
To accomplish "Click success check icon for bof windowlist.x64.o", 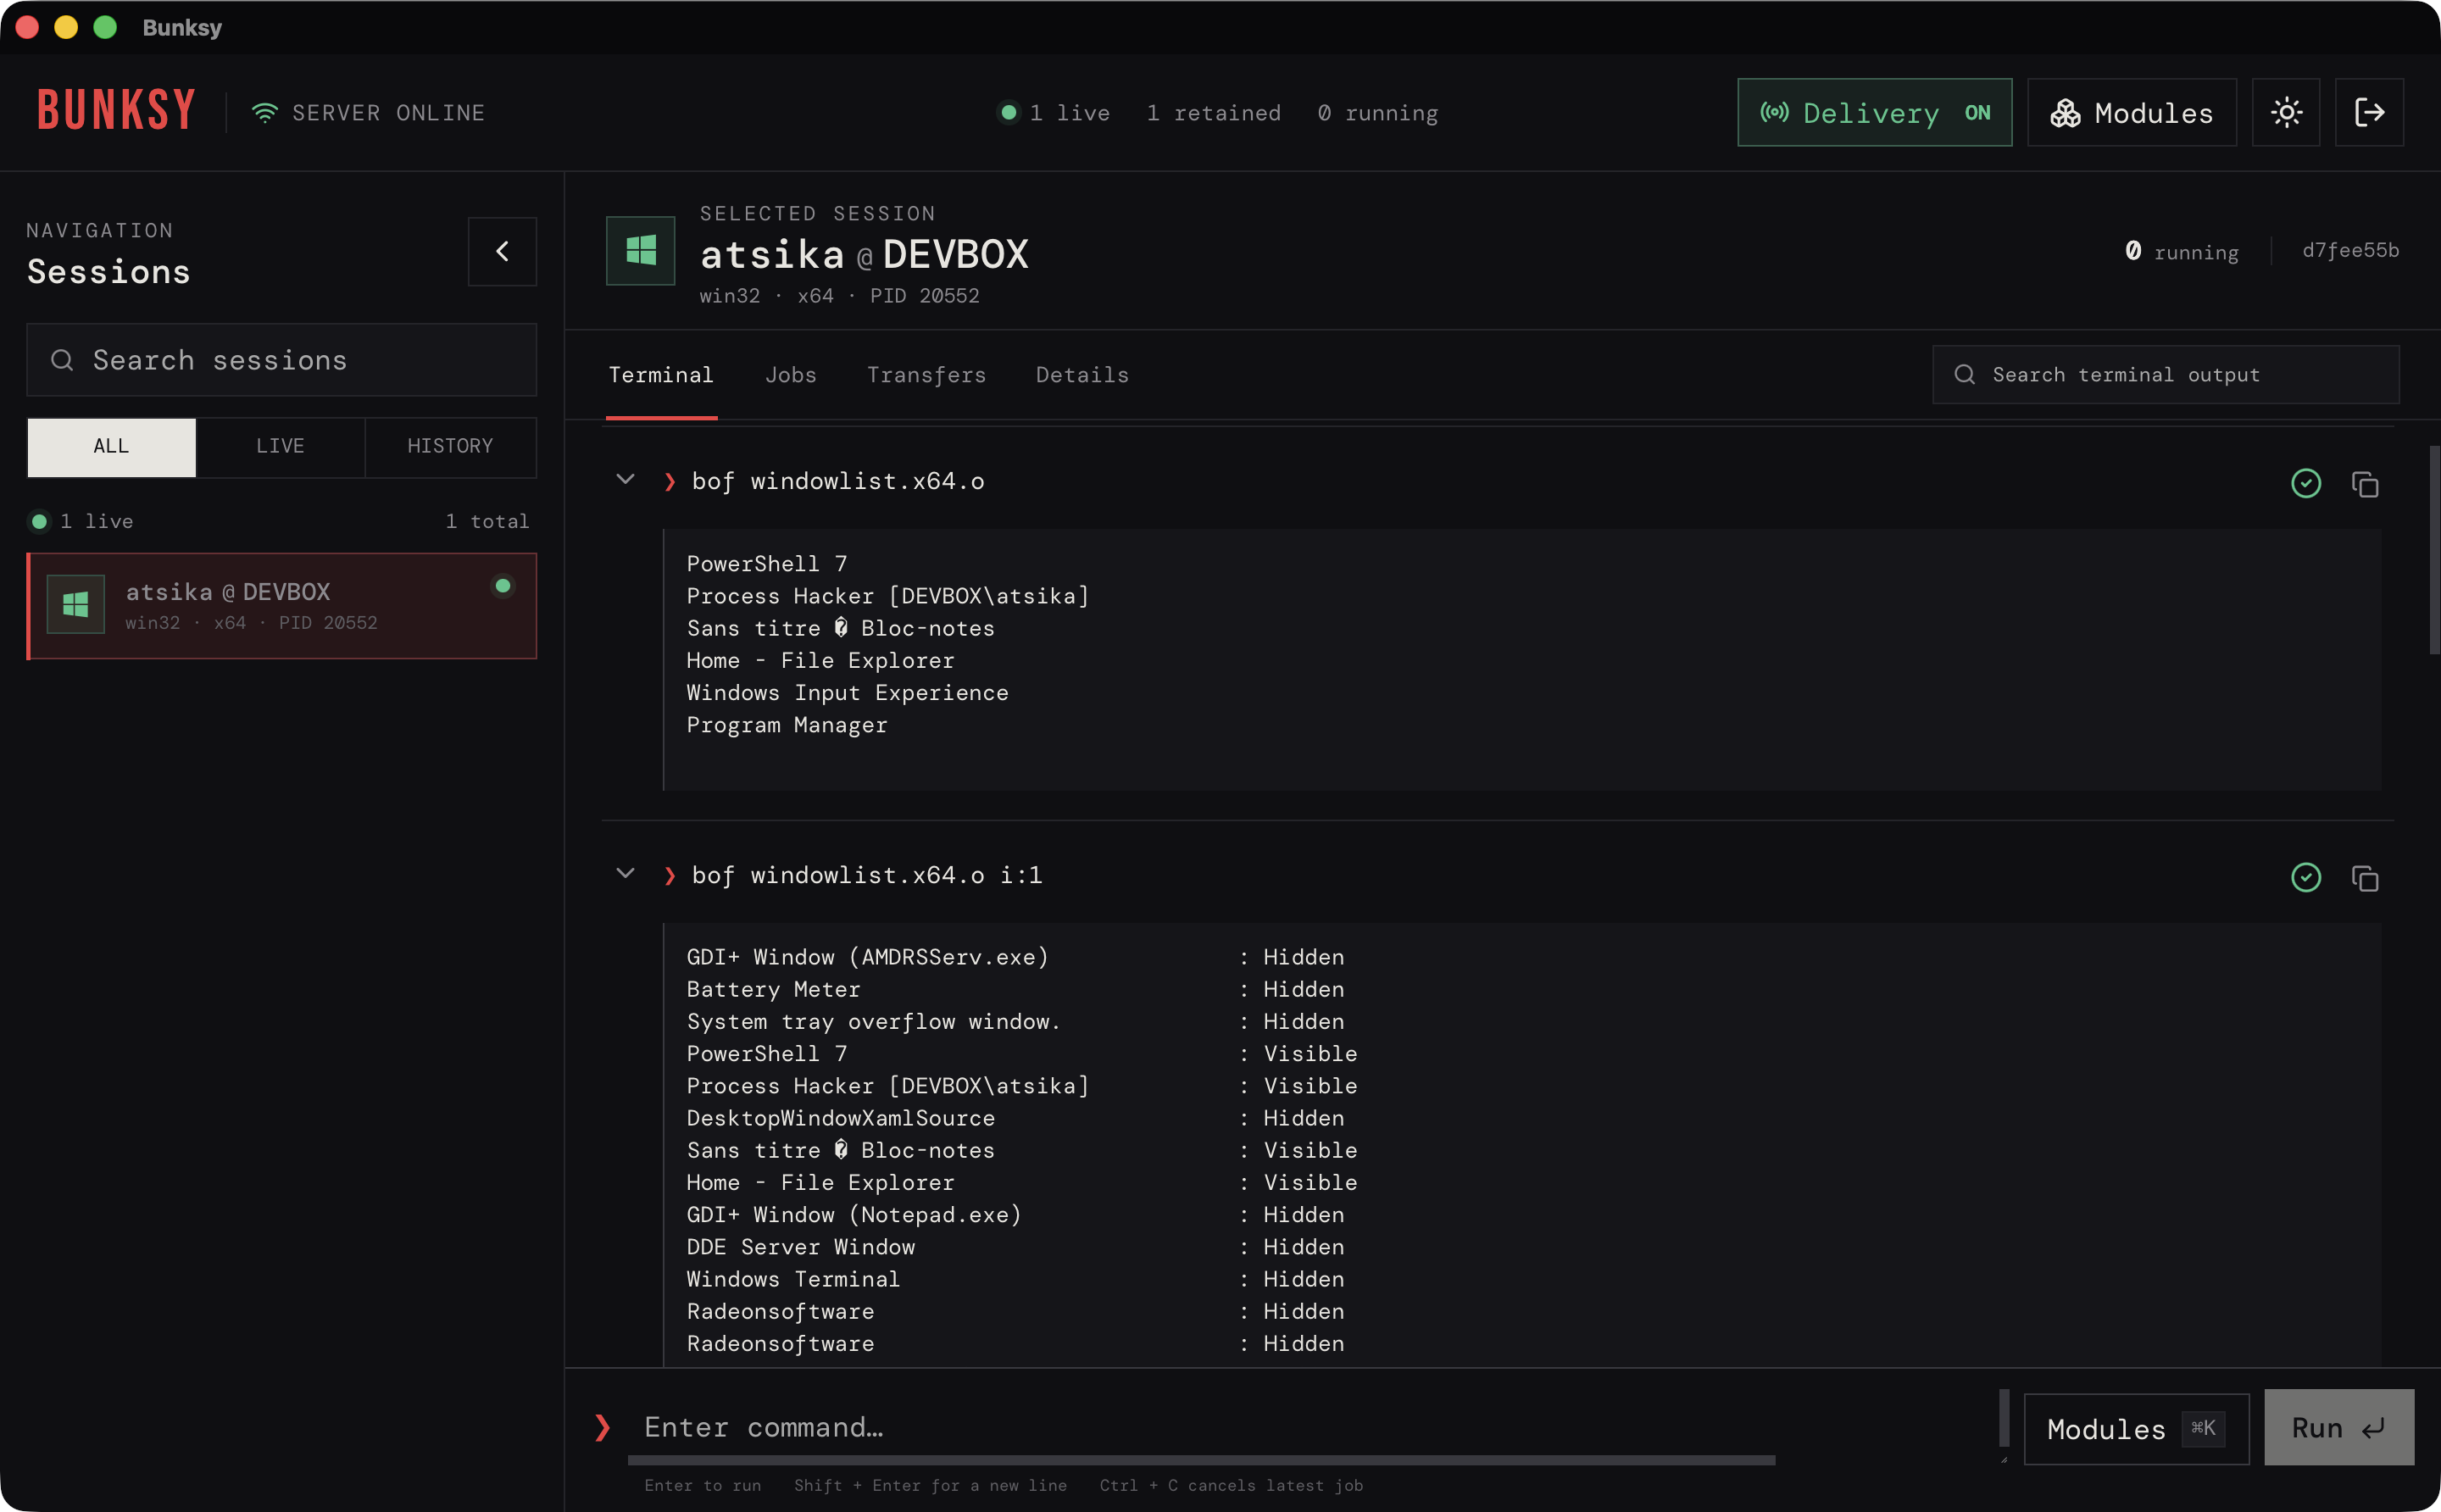I will coord(2306,484).
